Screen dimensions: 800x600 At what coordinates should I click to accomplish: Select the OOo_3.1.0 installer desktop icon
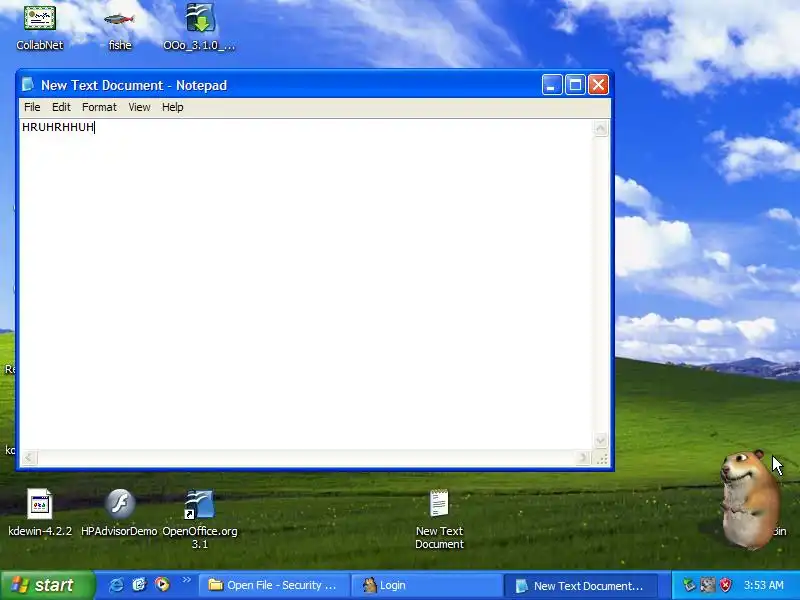pos(199,28)
